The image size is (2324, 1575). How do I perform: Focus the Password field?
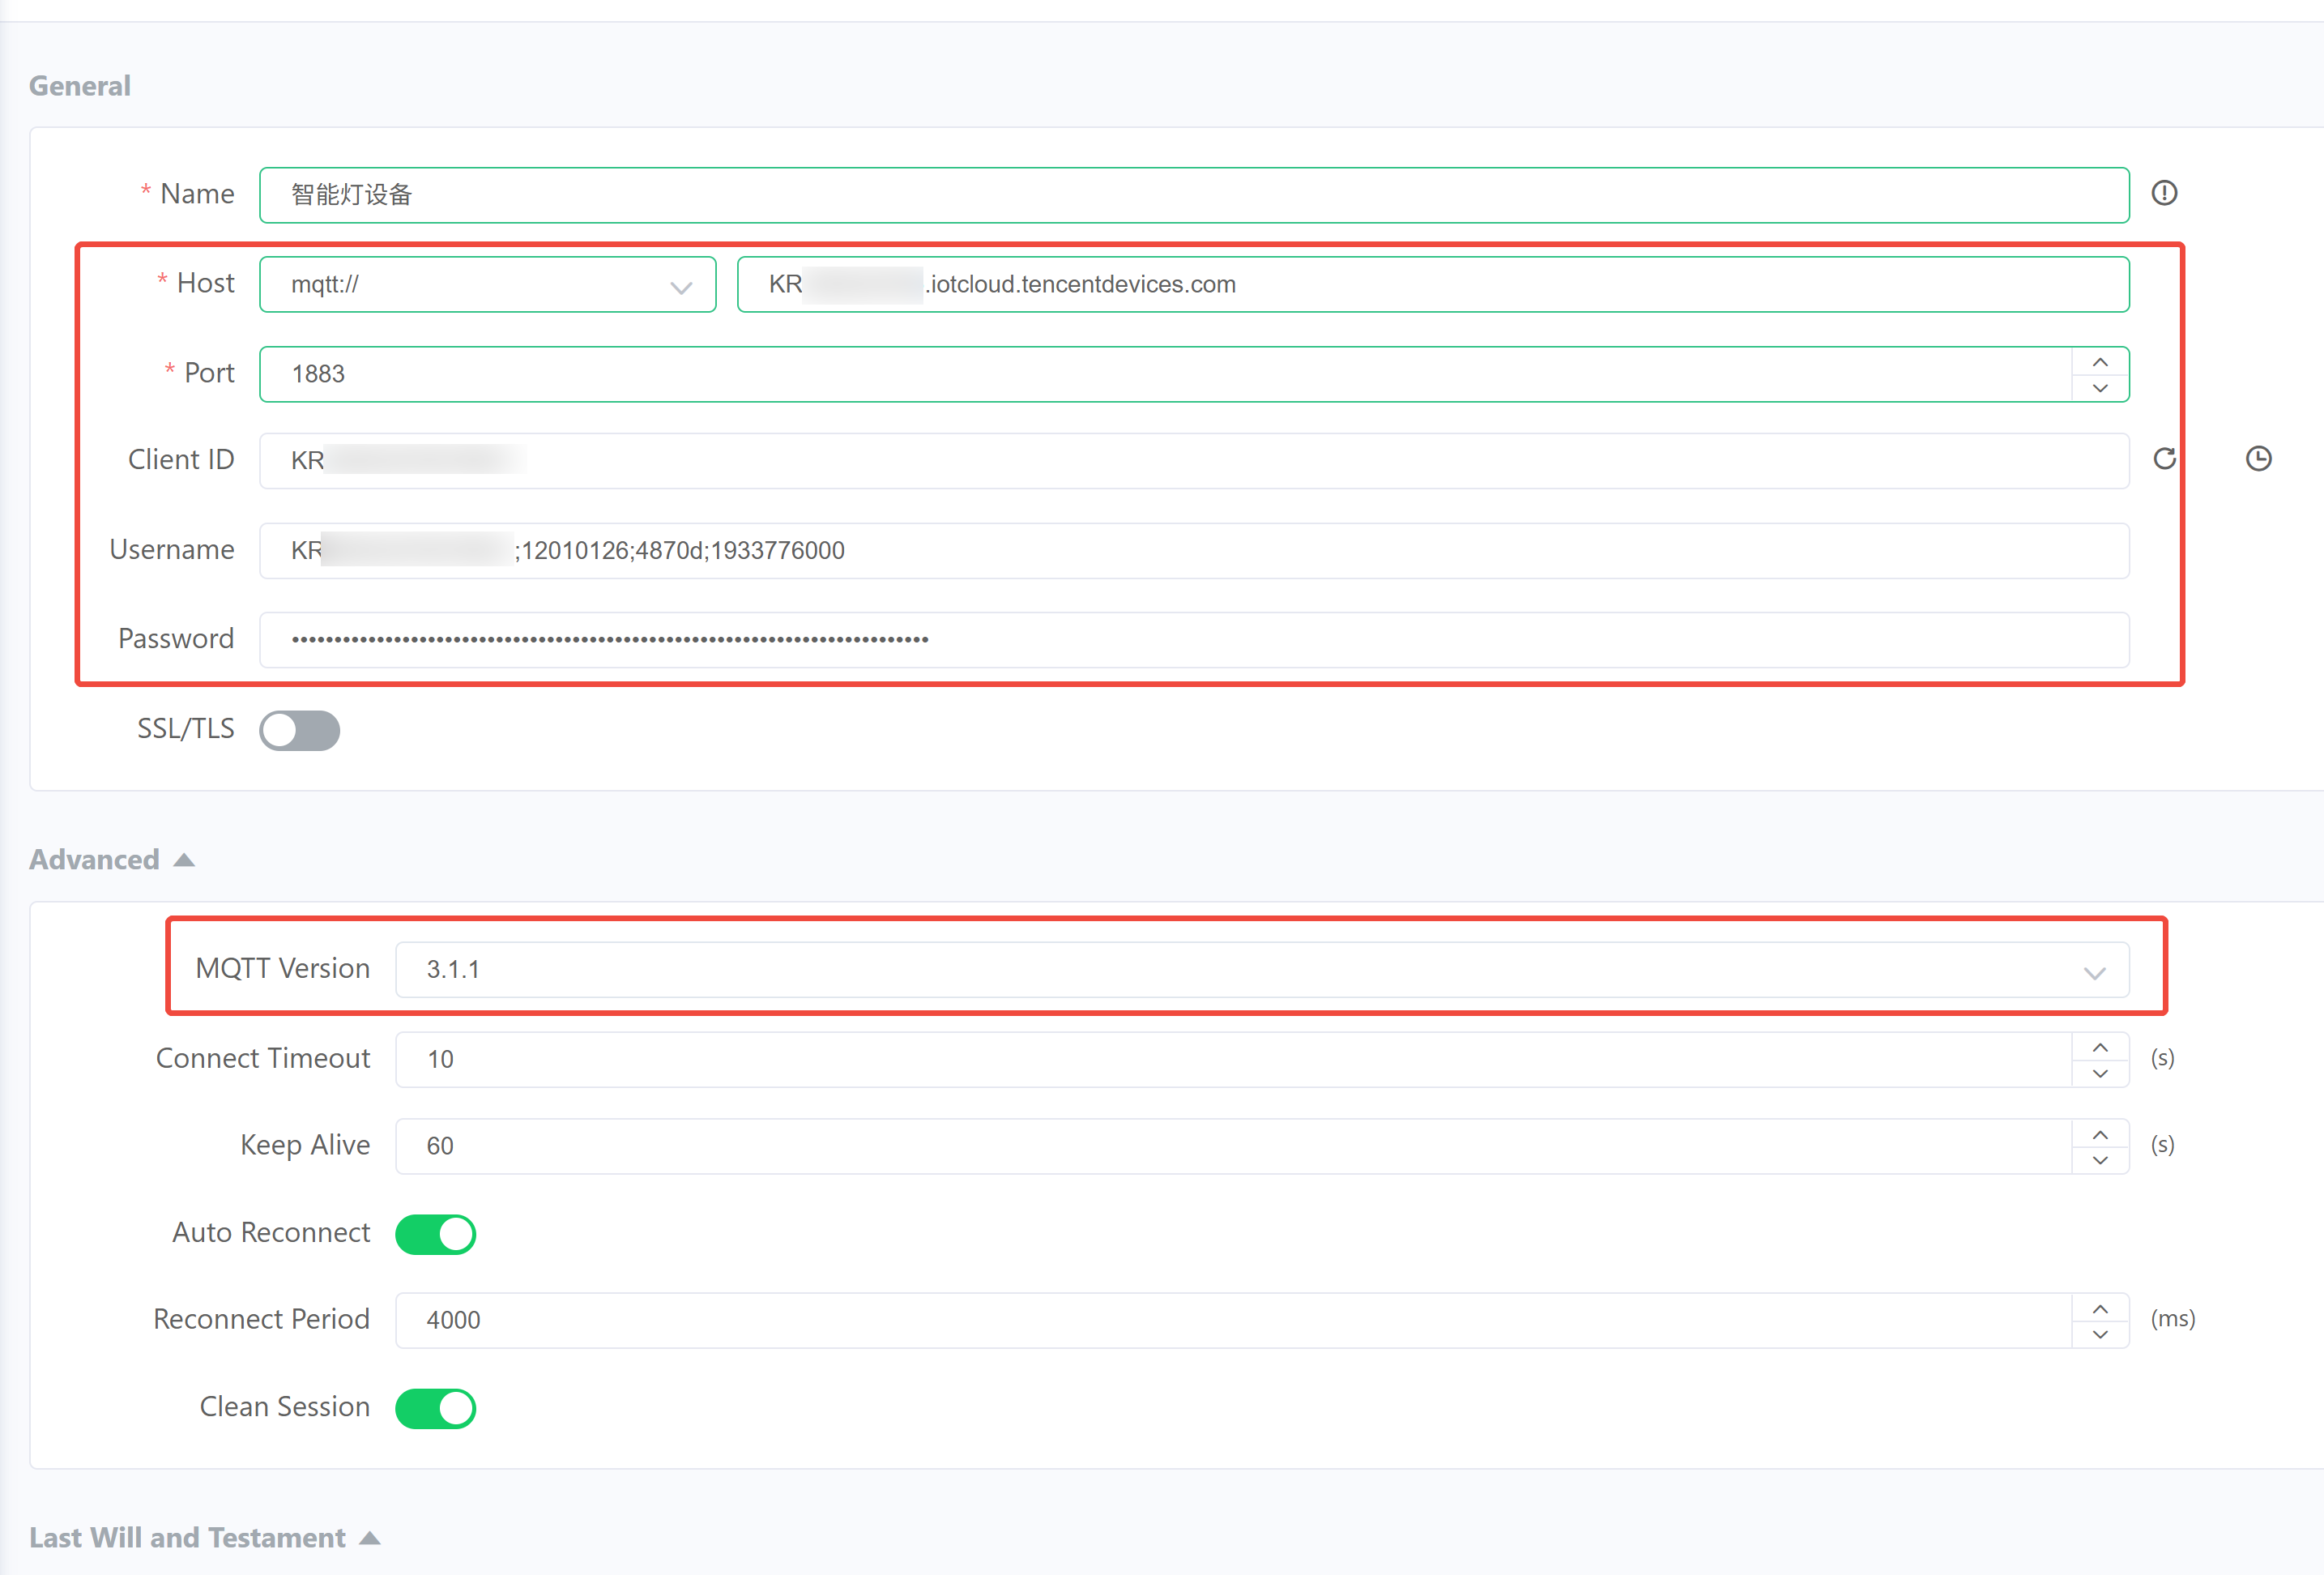(1193, 640)
